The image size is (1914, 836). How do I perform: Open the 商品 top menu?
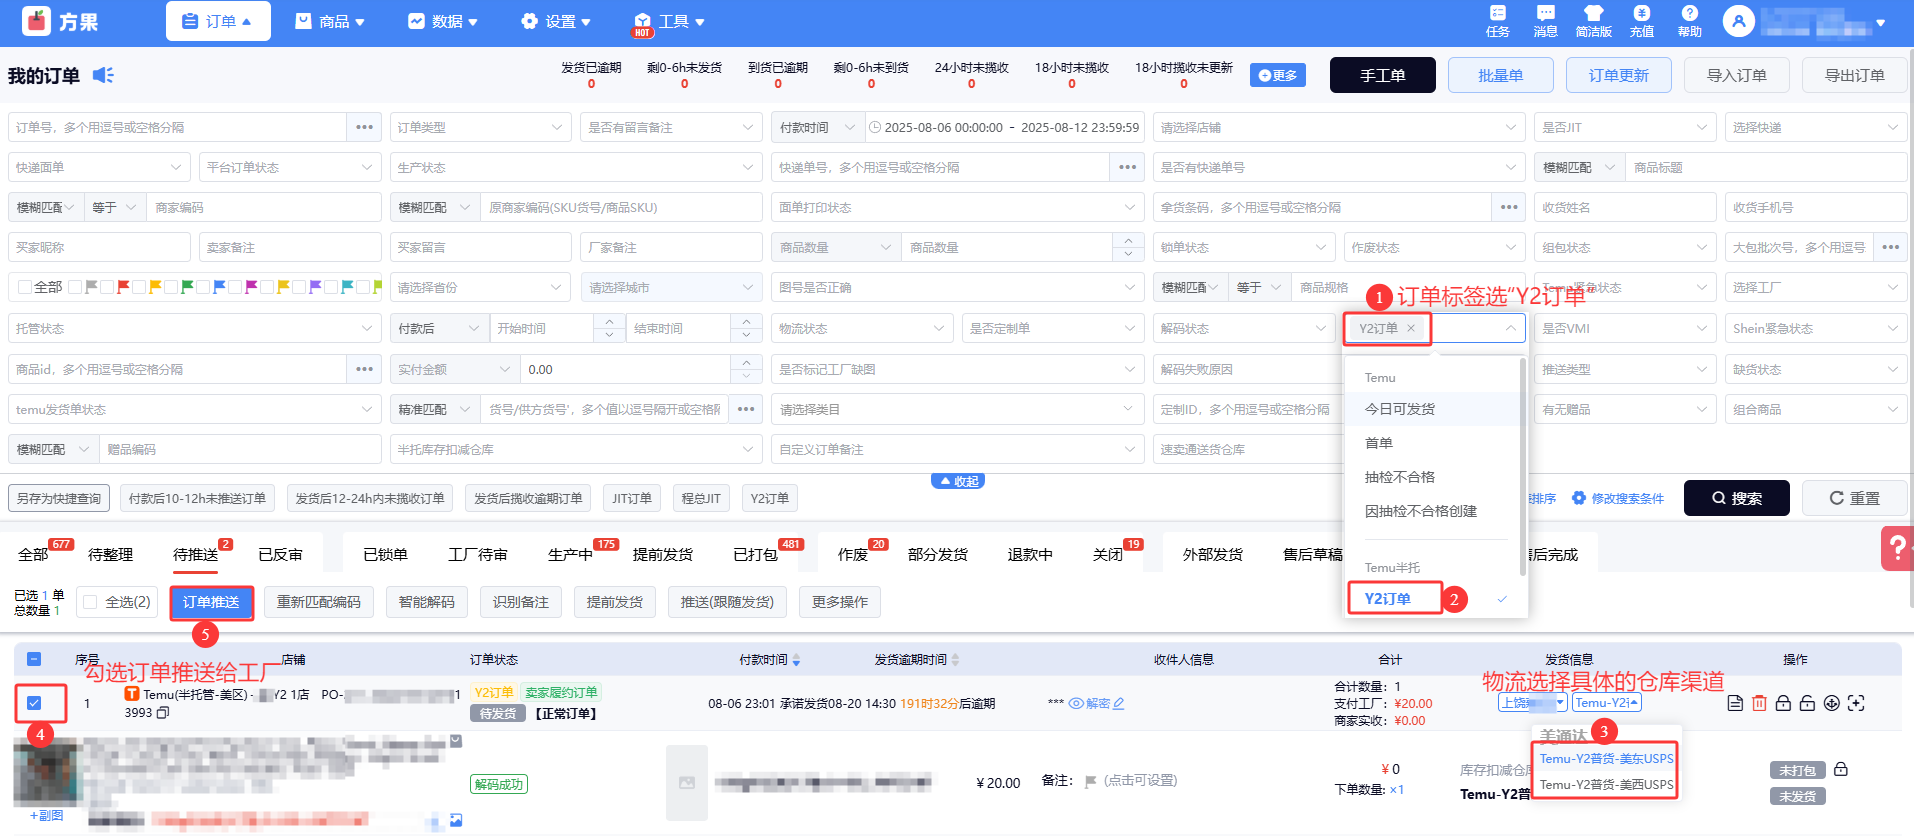pyautogui.click(x=331, y=21)
